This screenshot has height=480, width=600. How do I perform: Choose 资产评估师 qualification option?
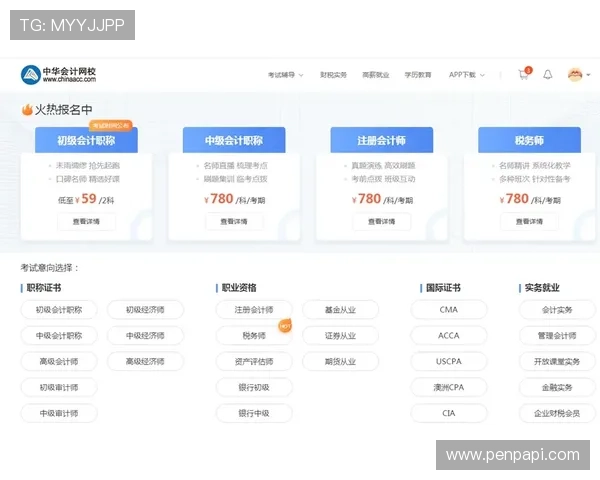[254, 361]
